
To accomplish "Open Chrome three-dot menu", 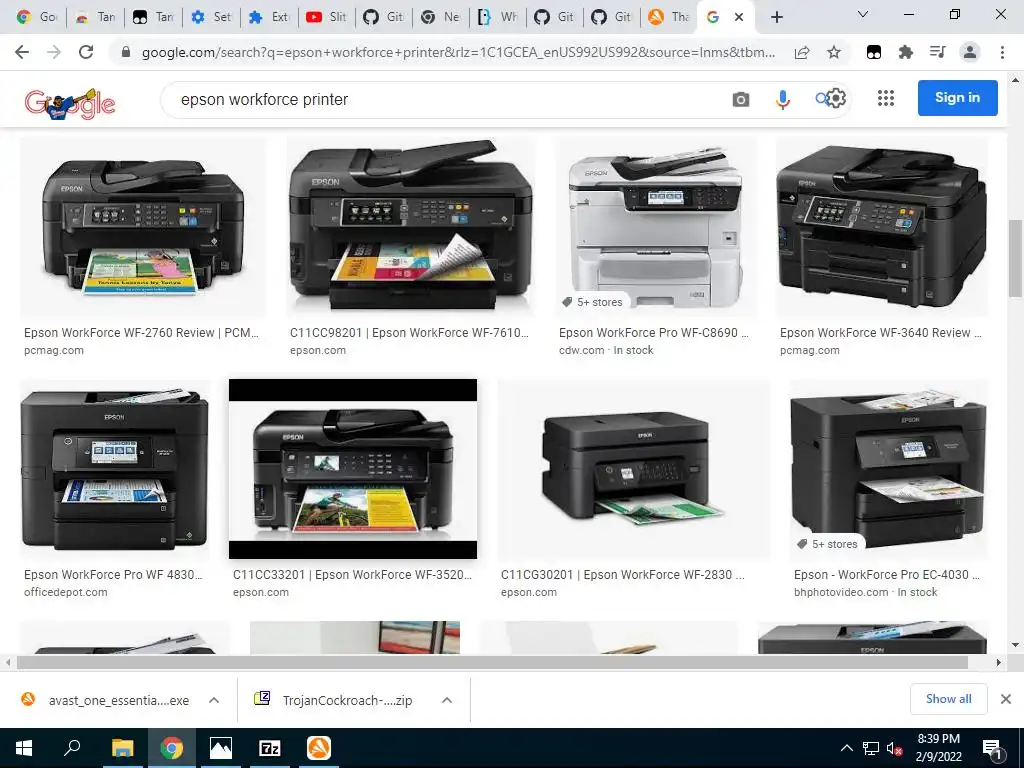I will click(1002, 52).
